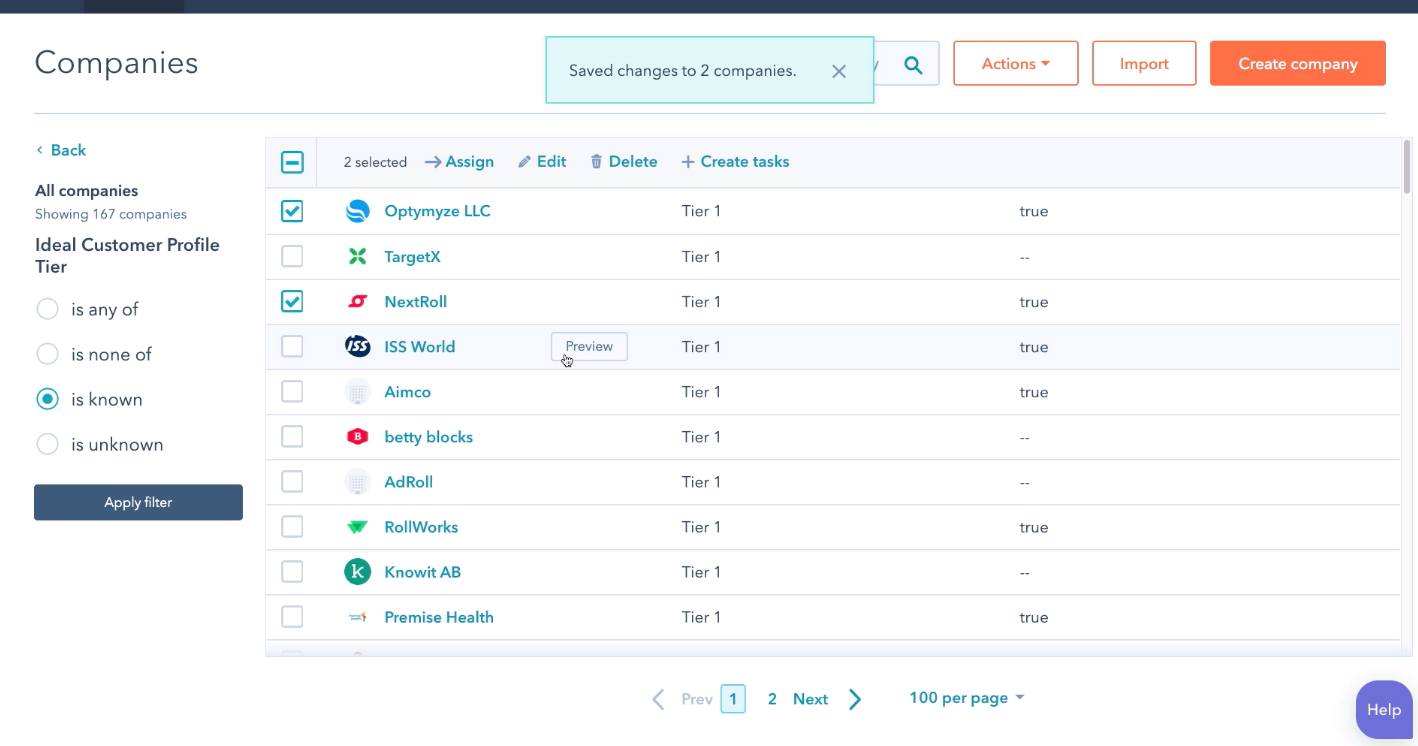Click Create tasks in the bulk action bar
The width and height of the screenshot is (1418, 746).
744,161
